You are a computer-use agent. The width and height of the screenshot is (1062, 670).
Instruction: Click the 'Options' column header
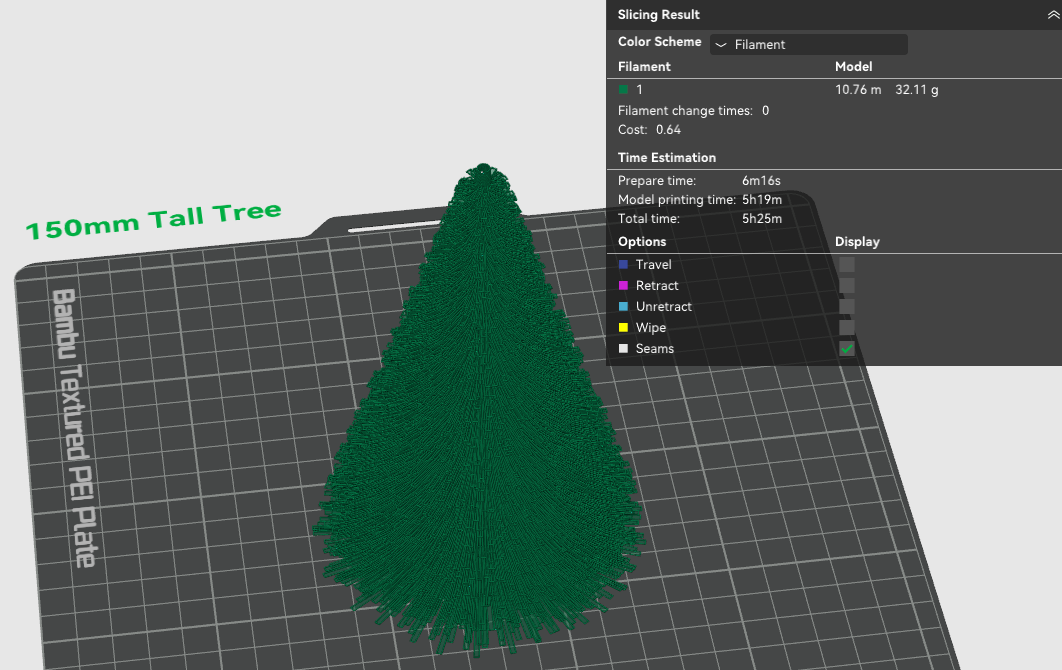coord(642,242)
